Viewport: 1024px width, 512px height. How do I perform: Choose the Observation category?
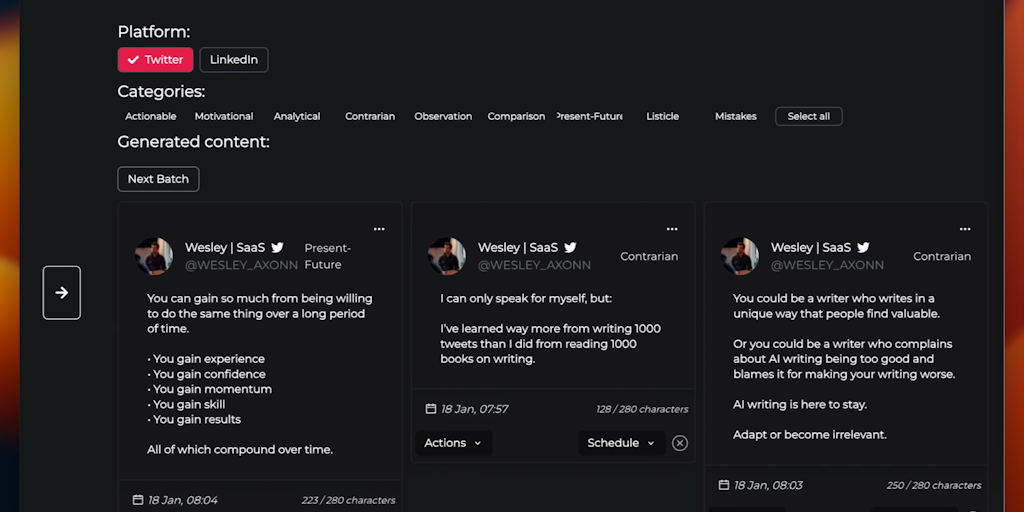coord(443,117)
